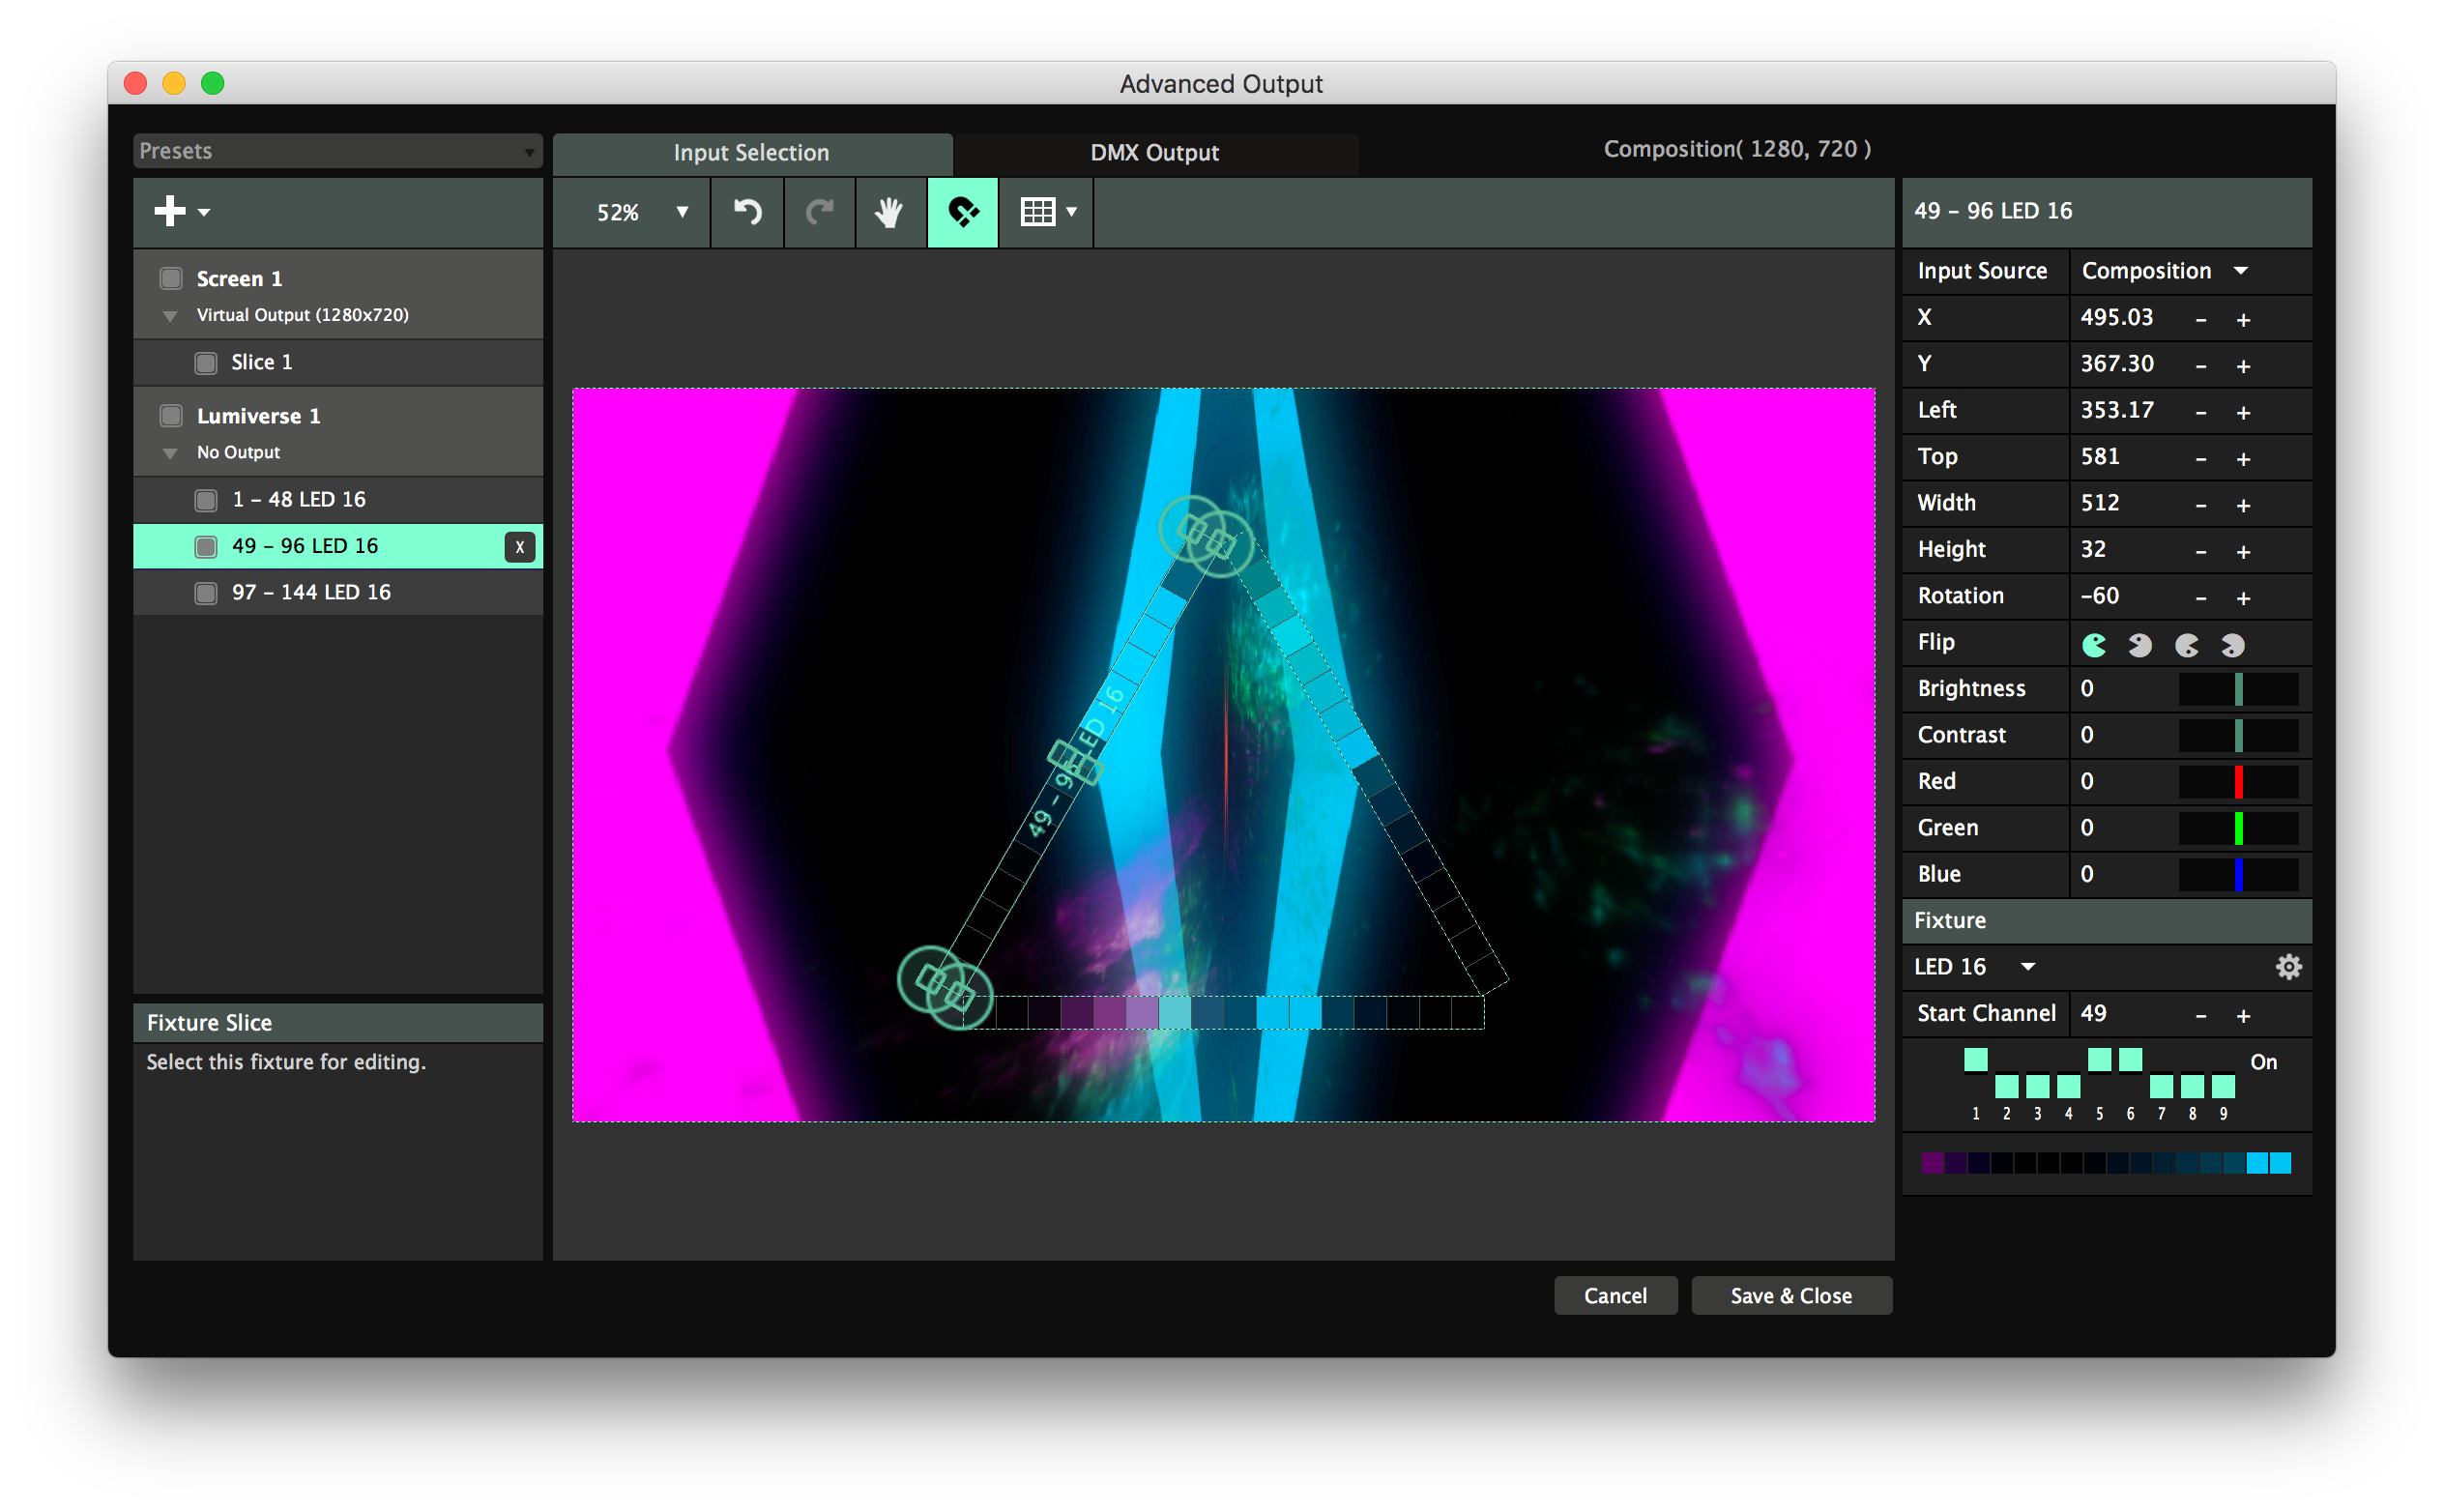Adjust the Red color slider
The image size is (2444, 1512).
2237,782
